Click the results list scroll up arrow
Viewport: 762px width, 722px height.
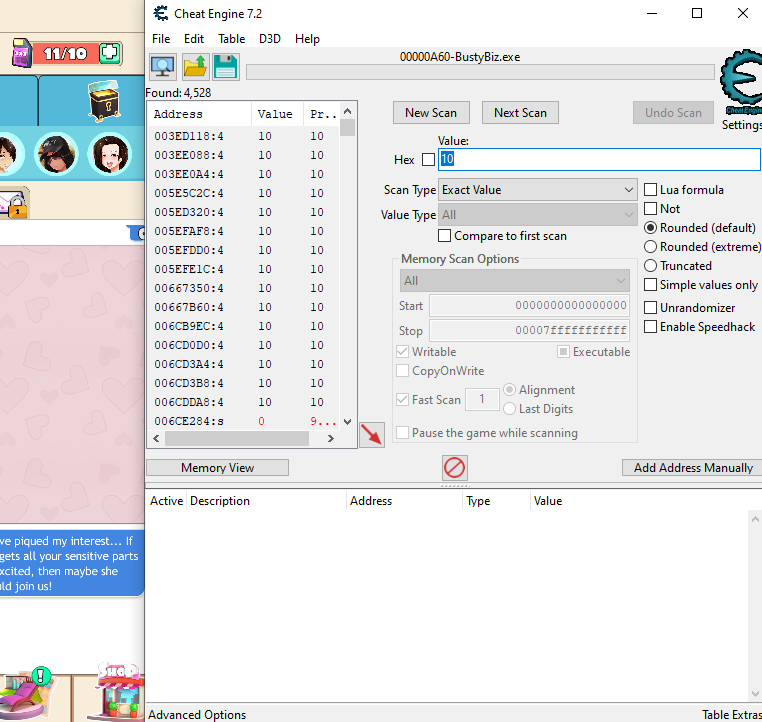[347, 111]
